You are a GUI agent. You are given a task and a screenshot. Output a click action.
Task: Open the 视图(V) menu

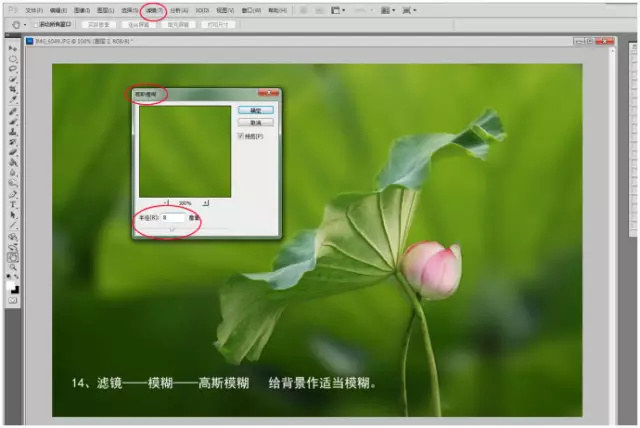[x=225, y=10]
